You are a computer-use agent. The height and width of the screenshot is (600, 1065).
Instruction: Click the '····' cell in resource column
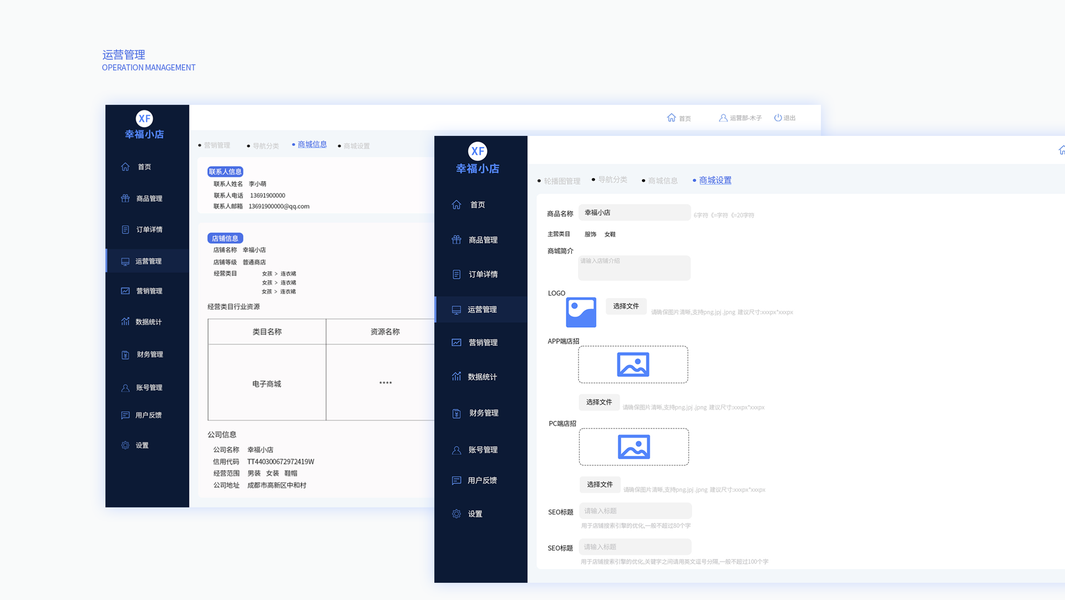(385, 383)
